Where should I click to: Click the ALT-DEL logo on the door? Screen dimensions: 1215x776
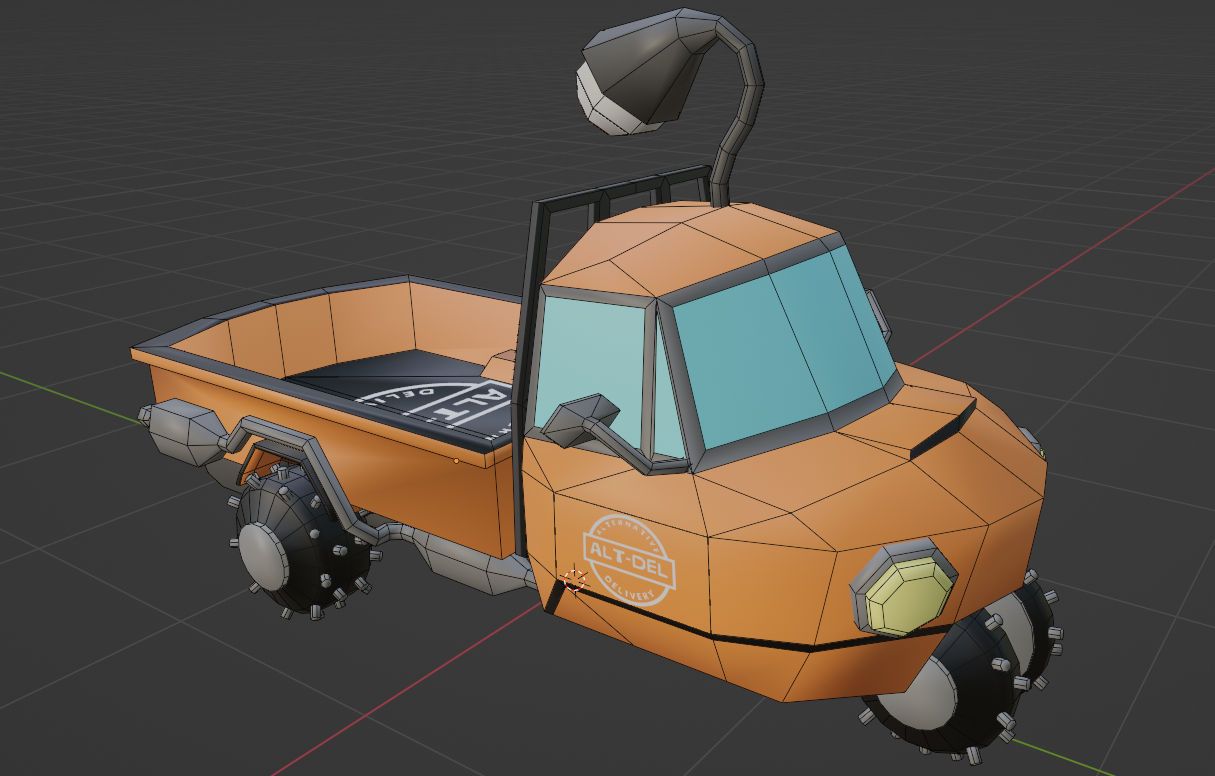pyautogui.click(x=629, y=561)
